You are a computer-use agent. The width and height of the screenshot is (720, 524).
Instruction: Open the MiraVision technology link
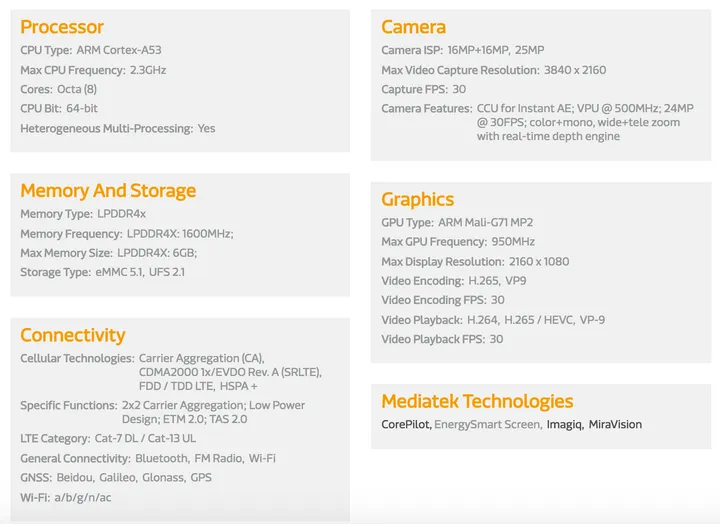[x=615, y=425]
